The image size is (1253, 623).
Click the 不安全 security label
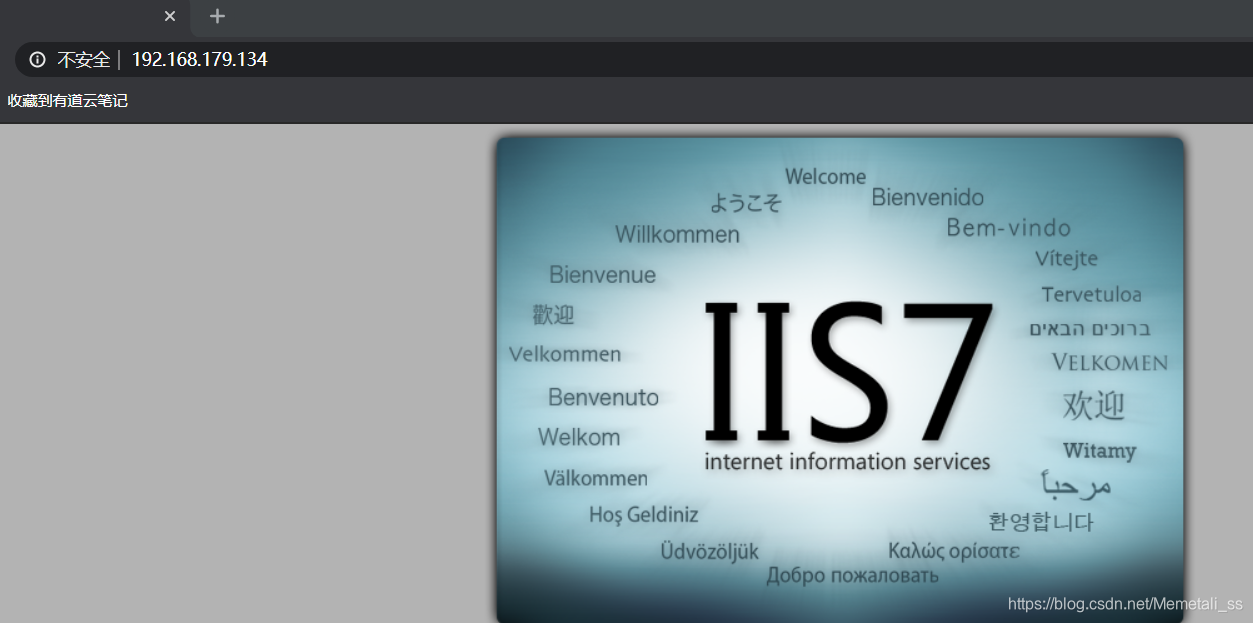coord(83,60)
